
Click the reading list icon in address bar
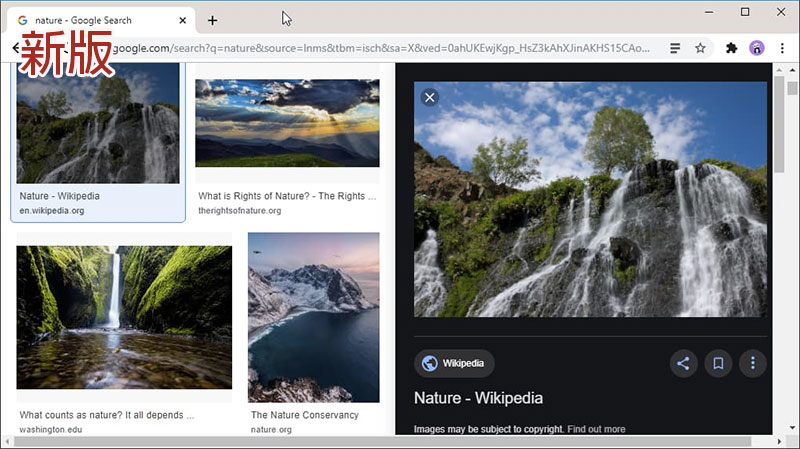[676, 48]
